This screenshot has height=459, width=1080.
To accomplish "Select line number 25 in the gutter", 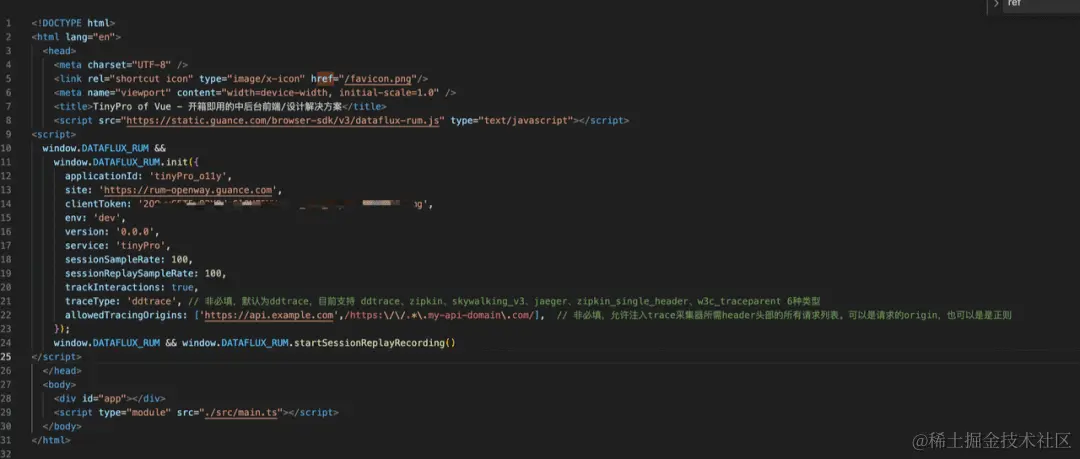I will tap(7, 356).
